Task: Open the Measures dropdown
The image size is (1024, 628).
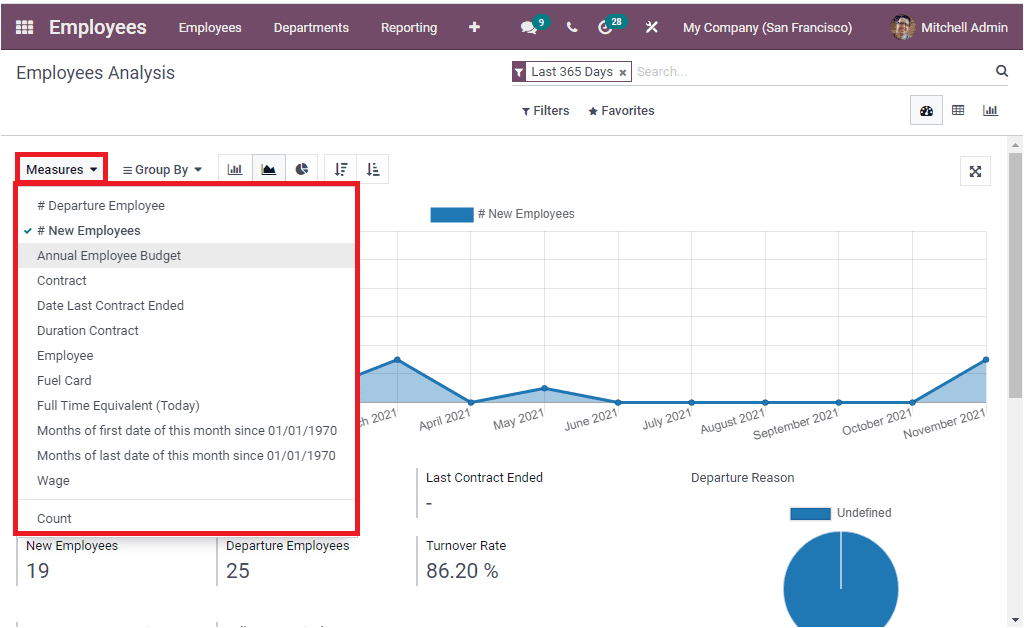Action: 60,168
